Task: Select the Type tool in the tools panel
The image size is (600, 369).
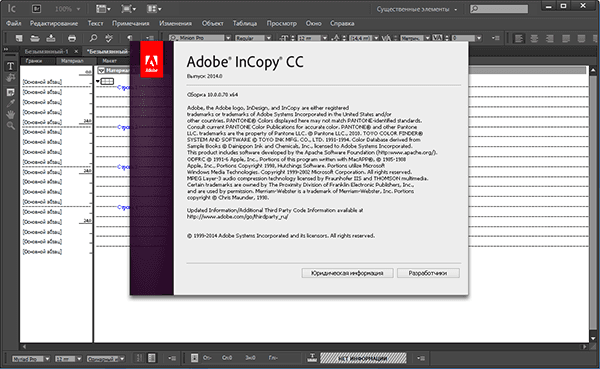Action: [x=10, y=66]
